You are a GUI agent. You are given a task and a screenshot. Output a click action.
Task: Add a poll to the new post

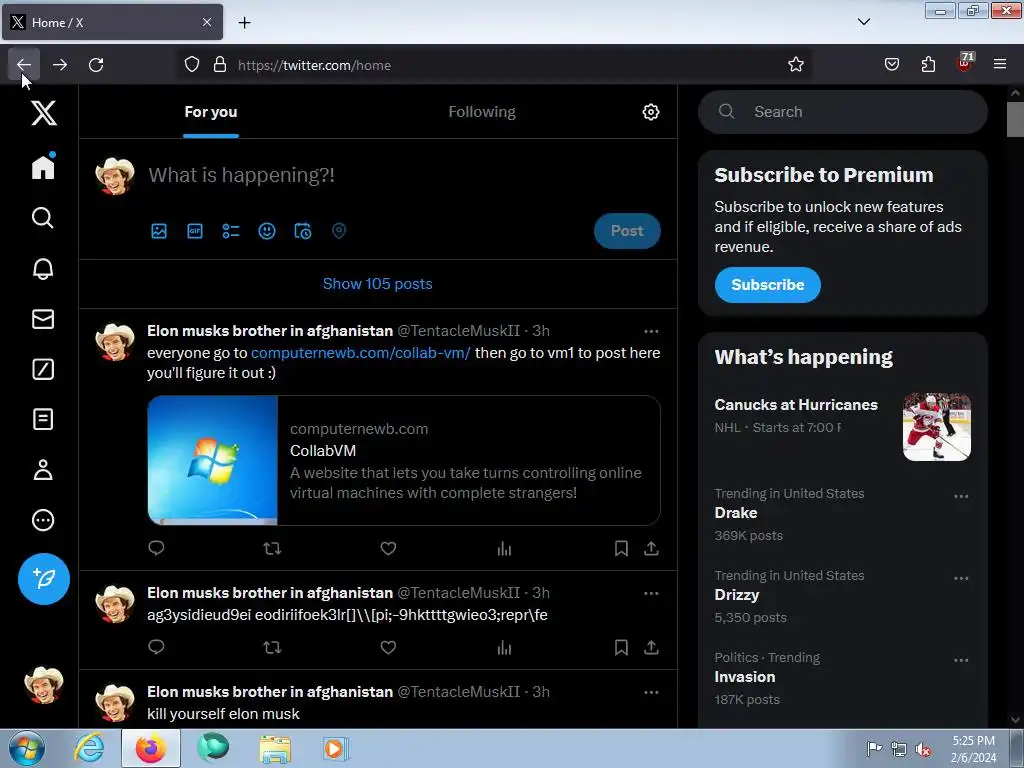coord(231,231)
